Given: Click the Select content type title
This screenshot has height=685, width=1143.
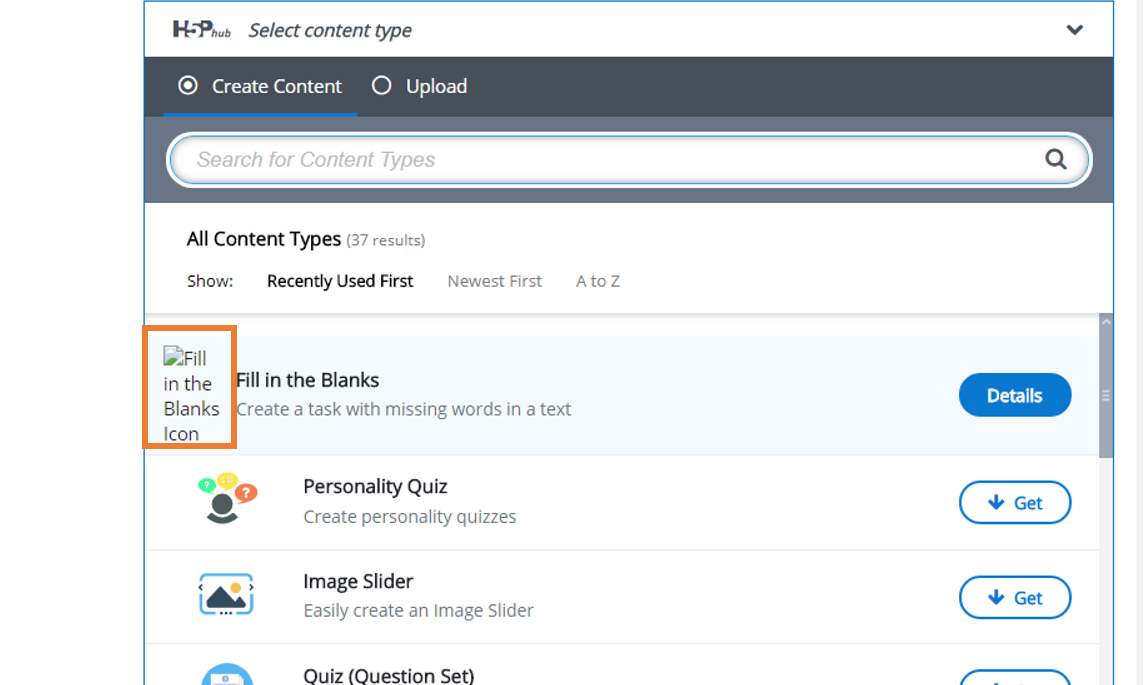Looking at the screenshot, I should point(330,31).
